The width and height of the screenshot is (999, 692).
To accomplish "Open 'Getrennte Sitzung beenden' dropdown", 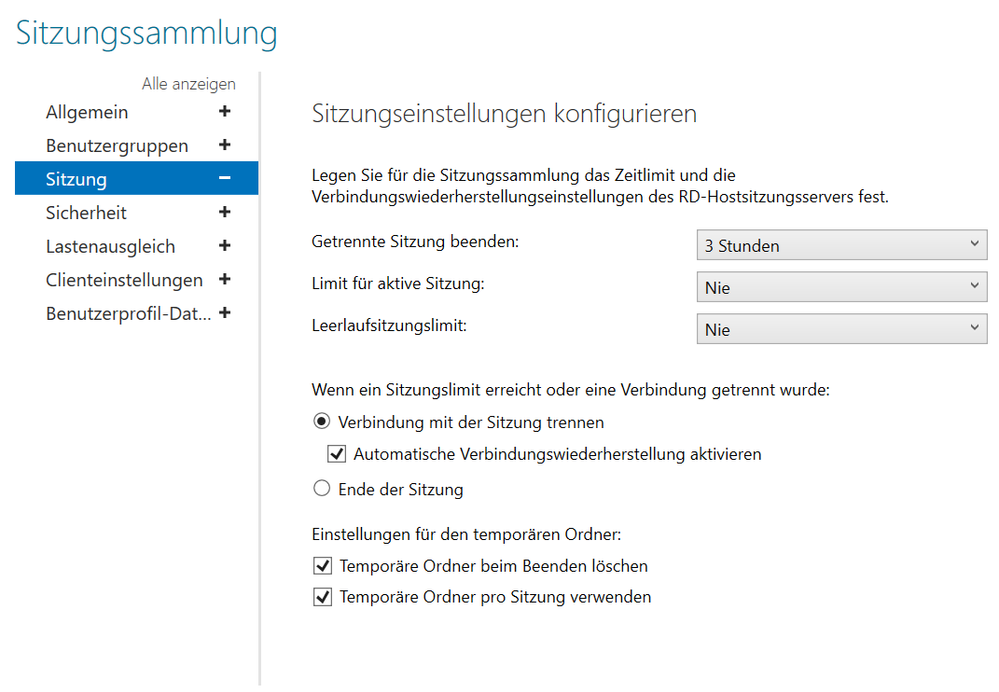I will point(841,245).
